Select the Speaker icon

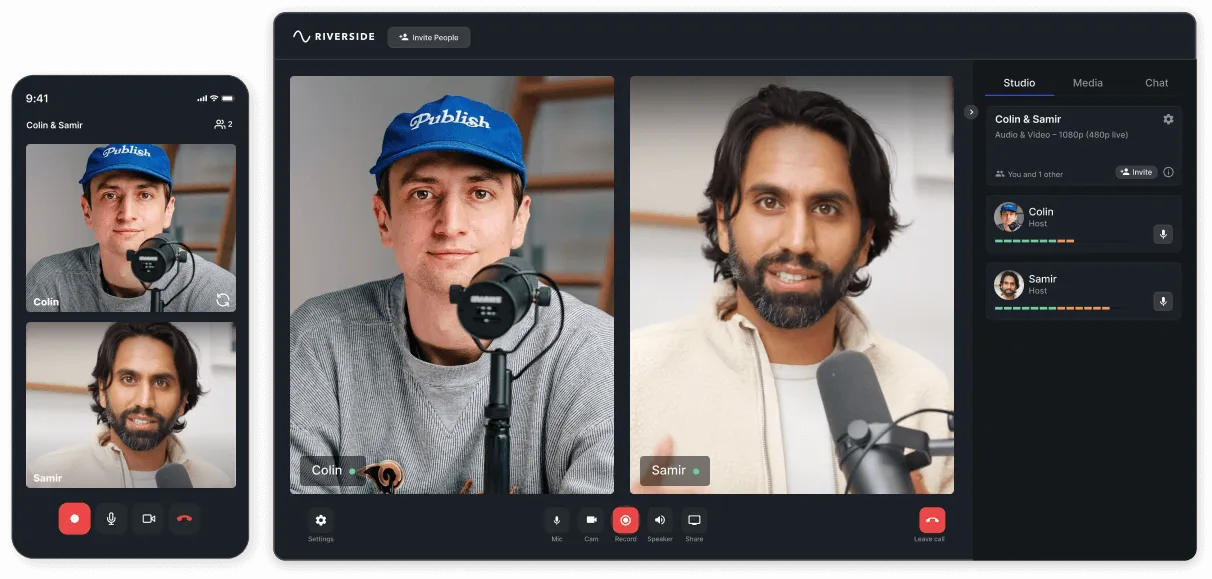(x=660, y=522)
